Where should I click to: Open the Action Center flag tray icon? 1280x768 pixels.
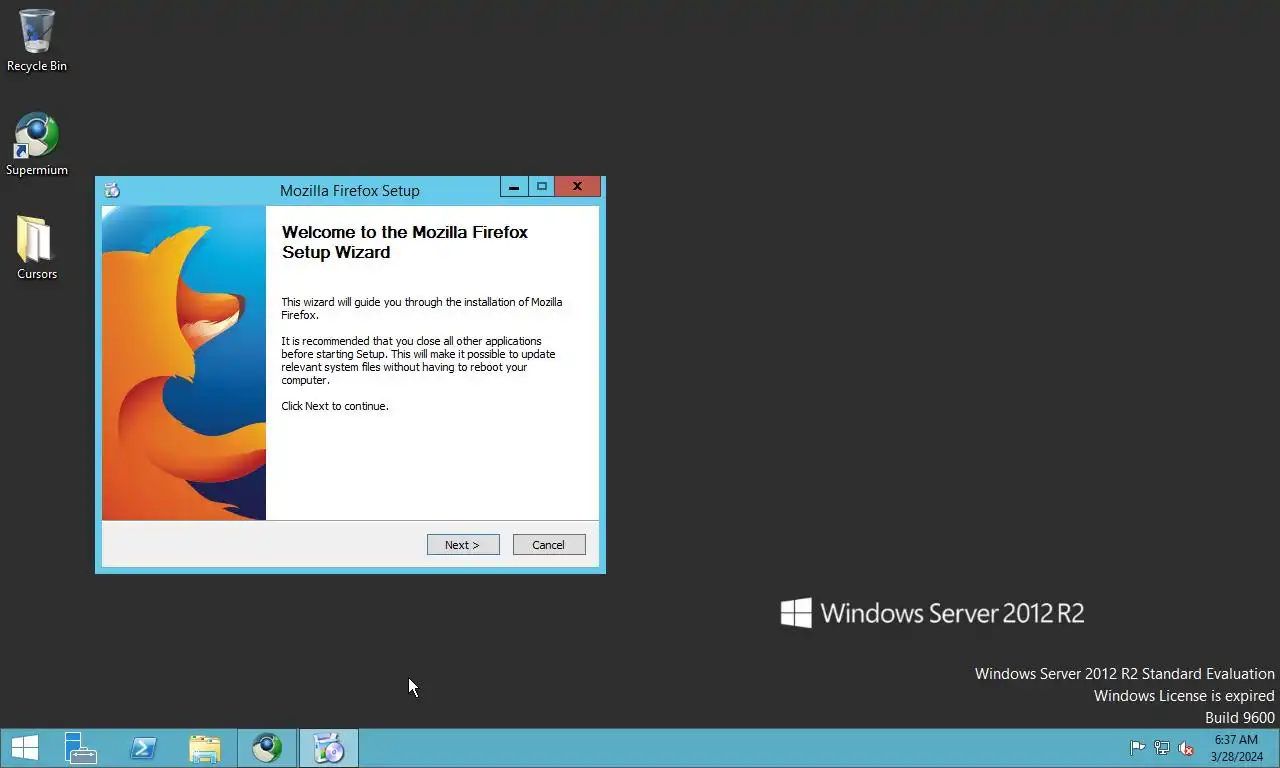[x=1137, y=748]
